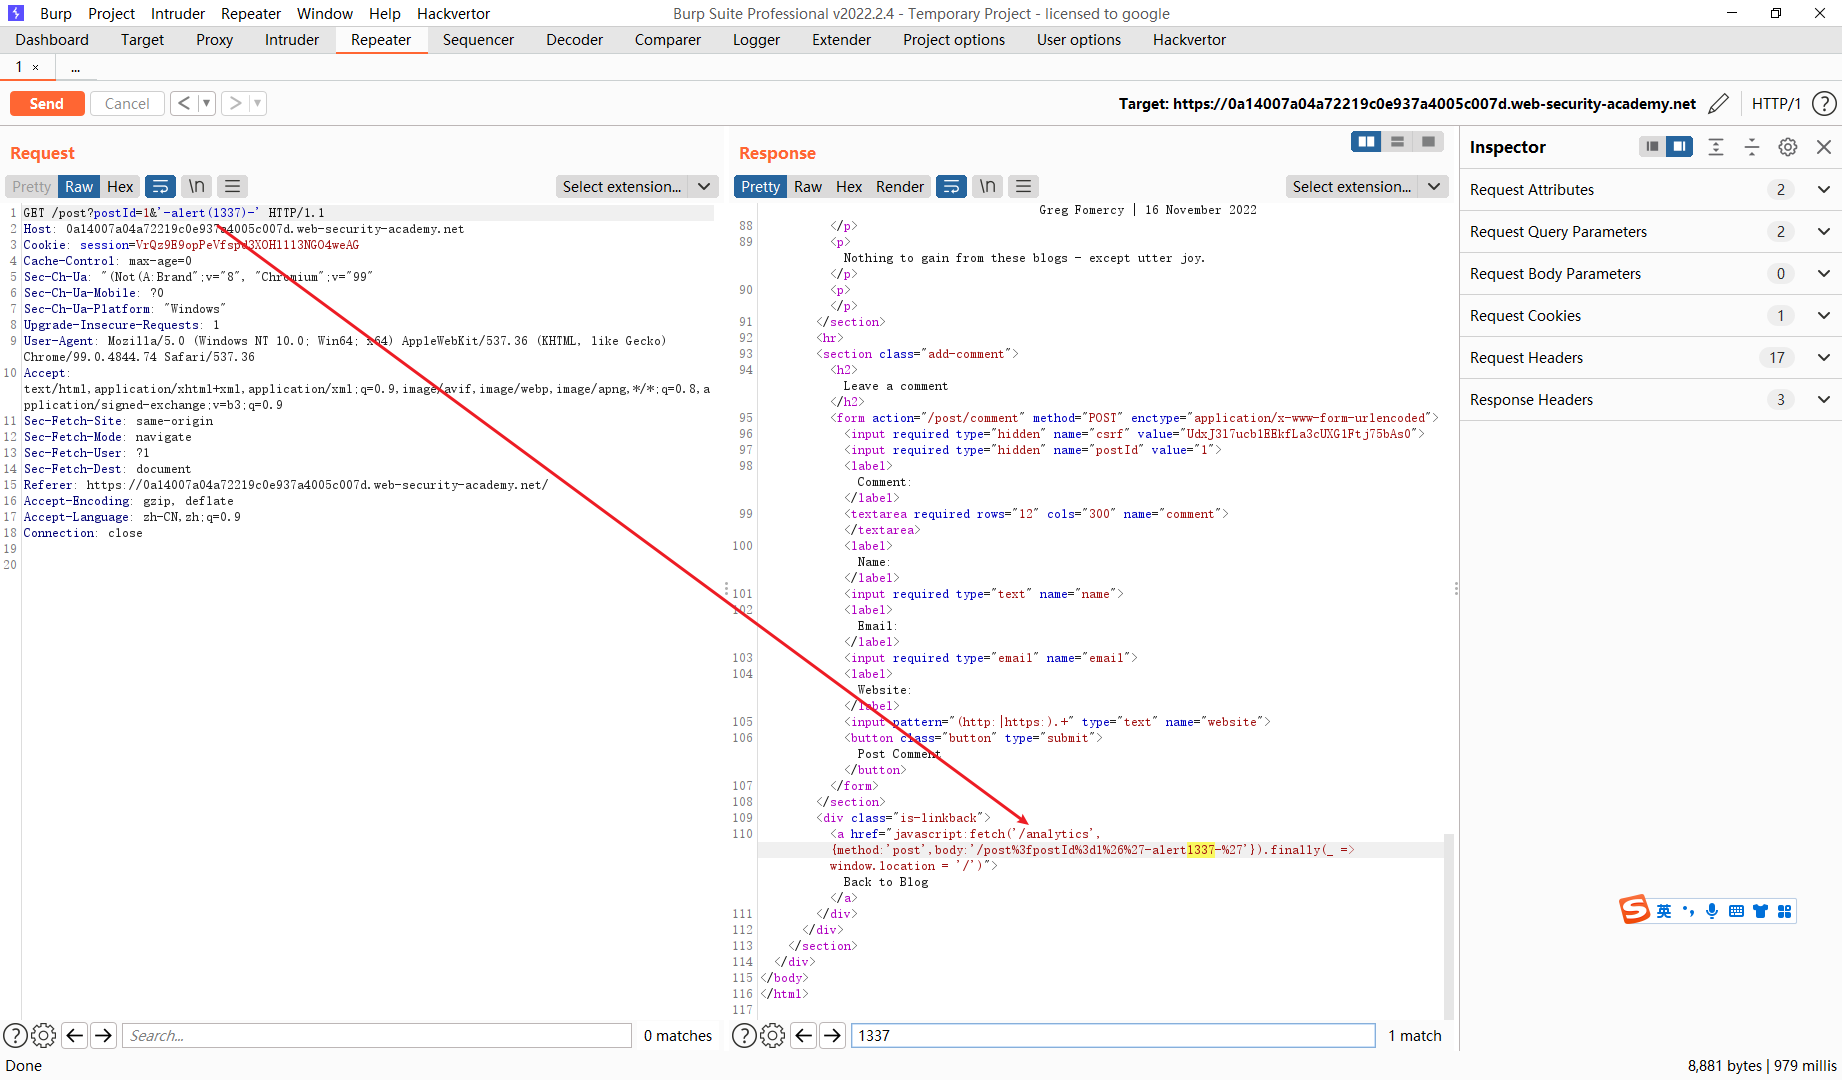Click the response pane vertical scrollbar

1449,925
